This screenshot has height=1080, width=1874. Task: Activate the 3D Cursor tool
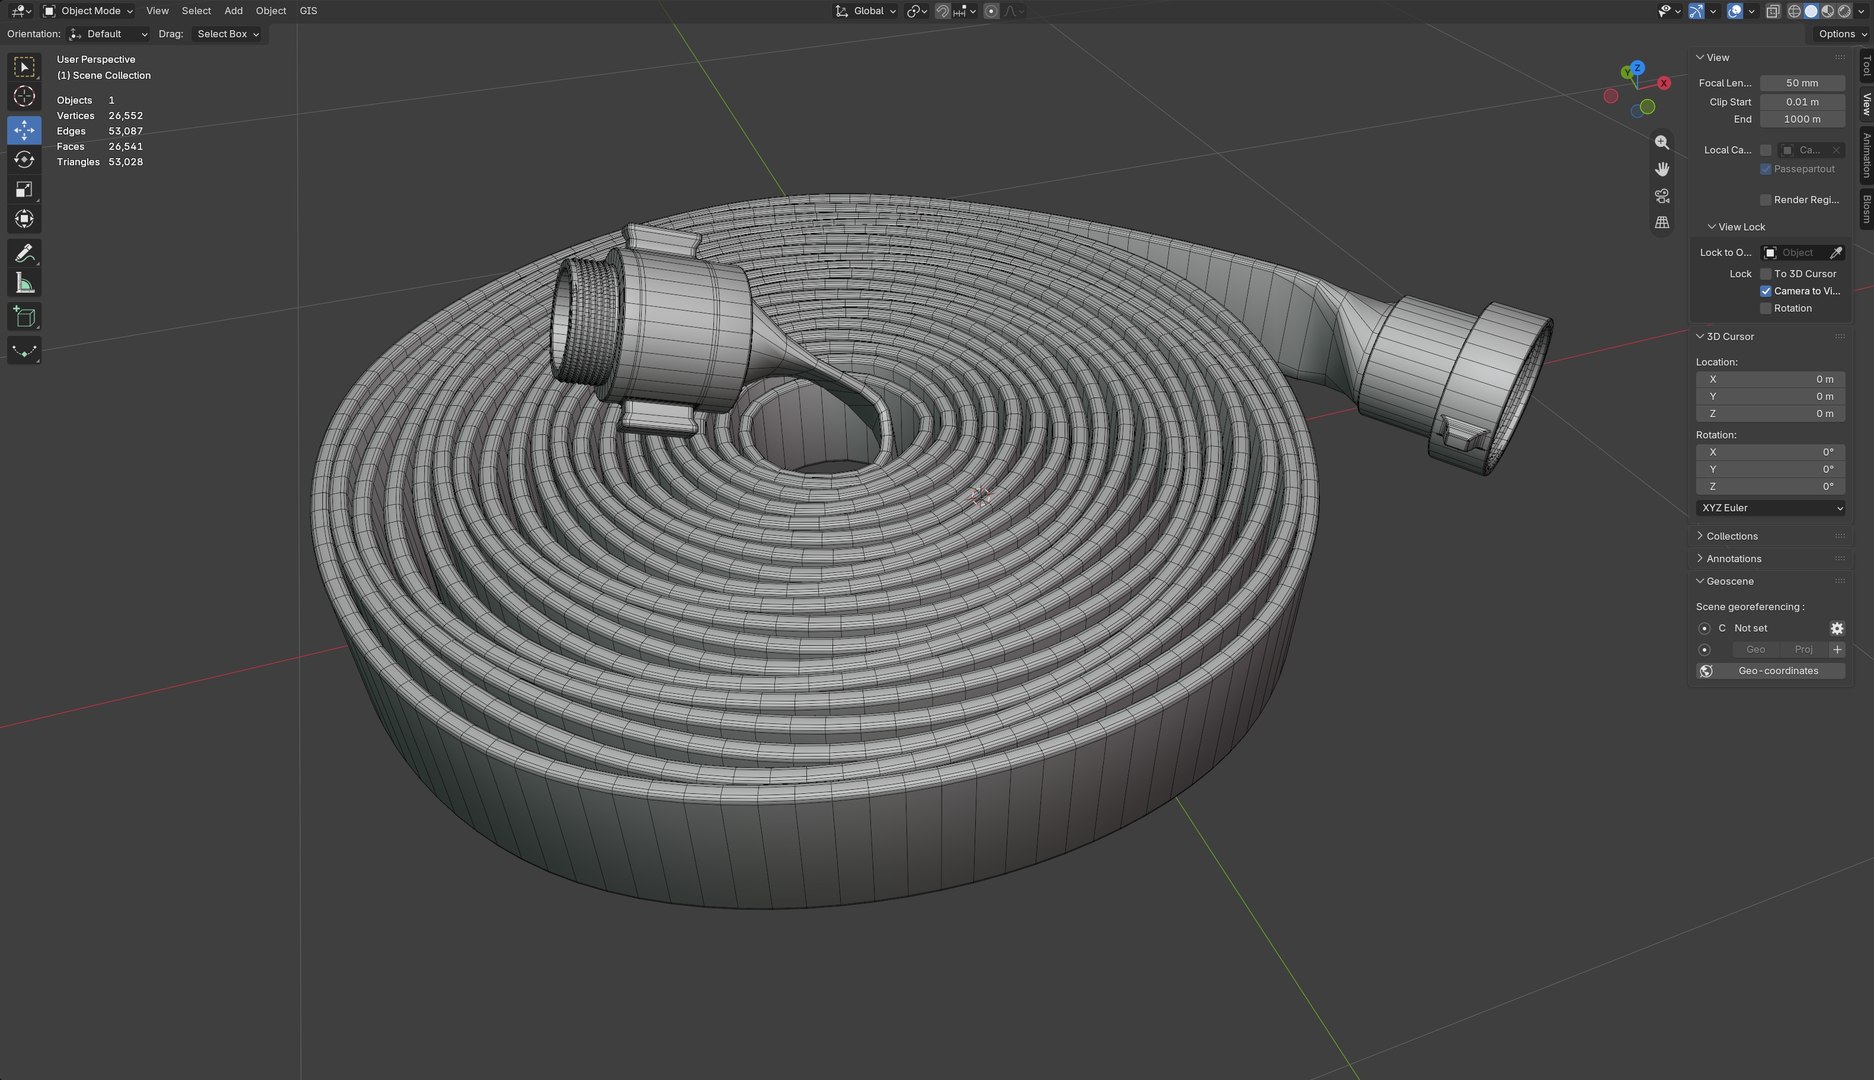[24, 97]
